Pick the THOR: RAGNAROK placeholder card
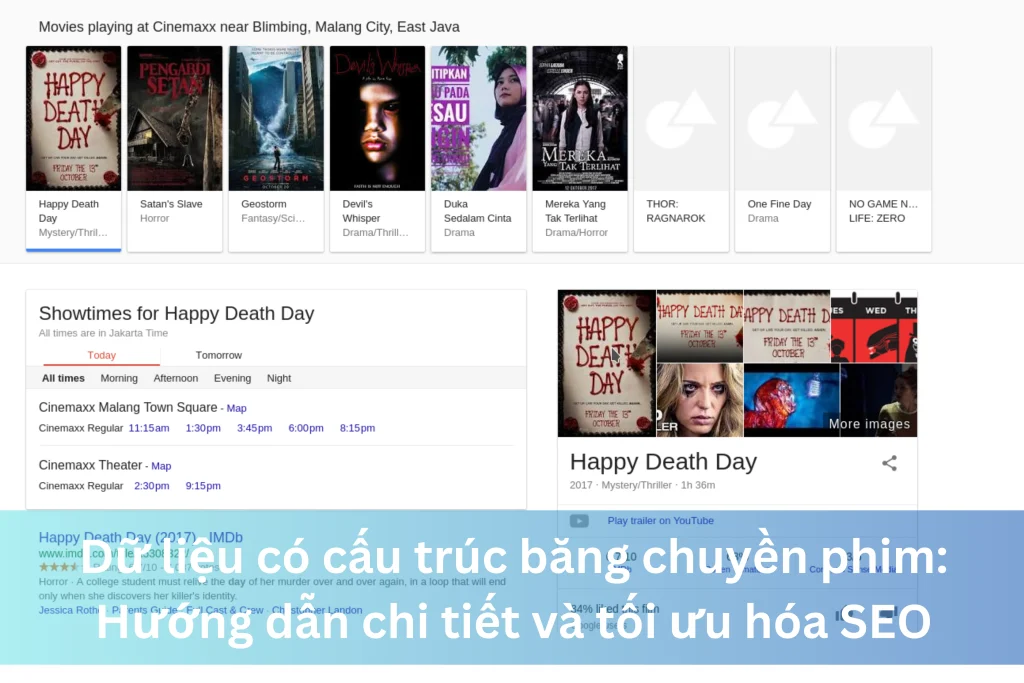This screenshot has height=683, width=1024. point(681,148)
